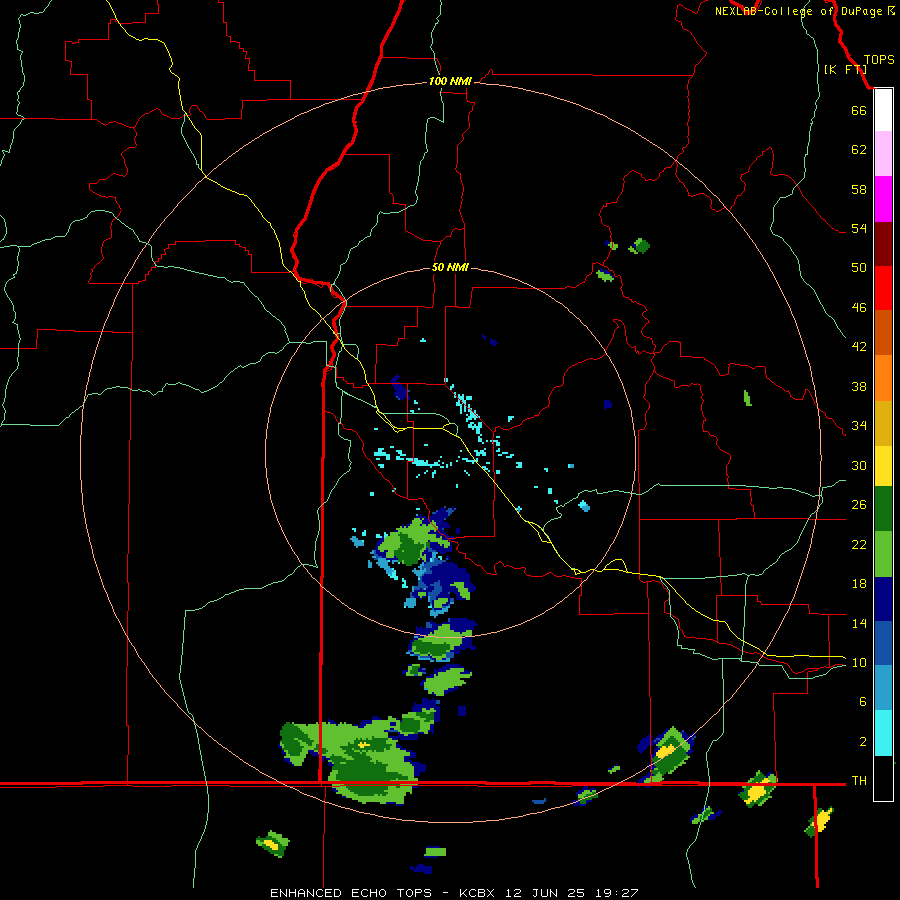Click the "TH" threshold legend label
The width and height of the screenshot is (900, 900).
click(859, 780)
